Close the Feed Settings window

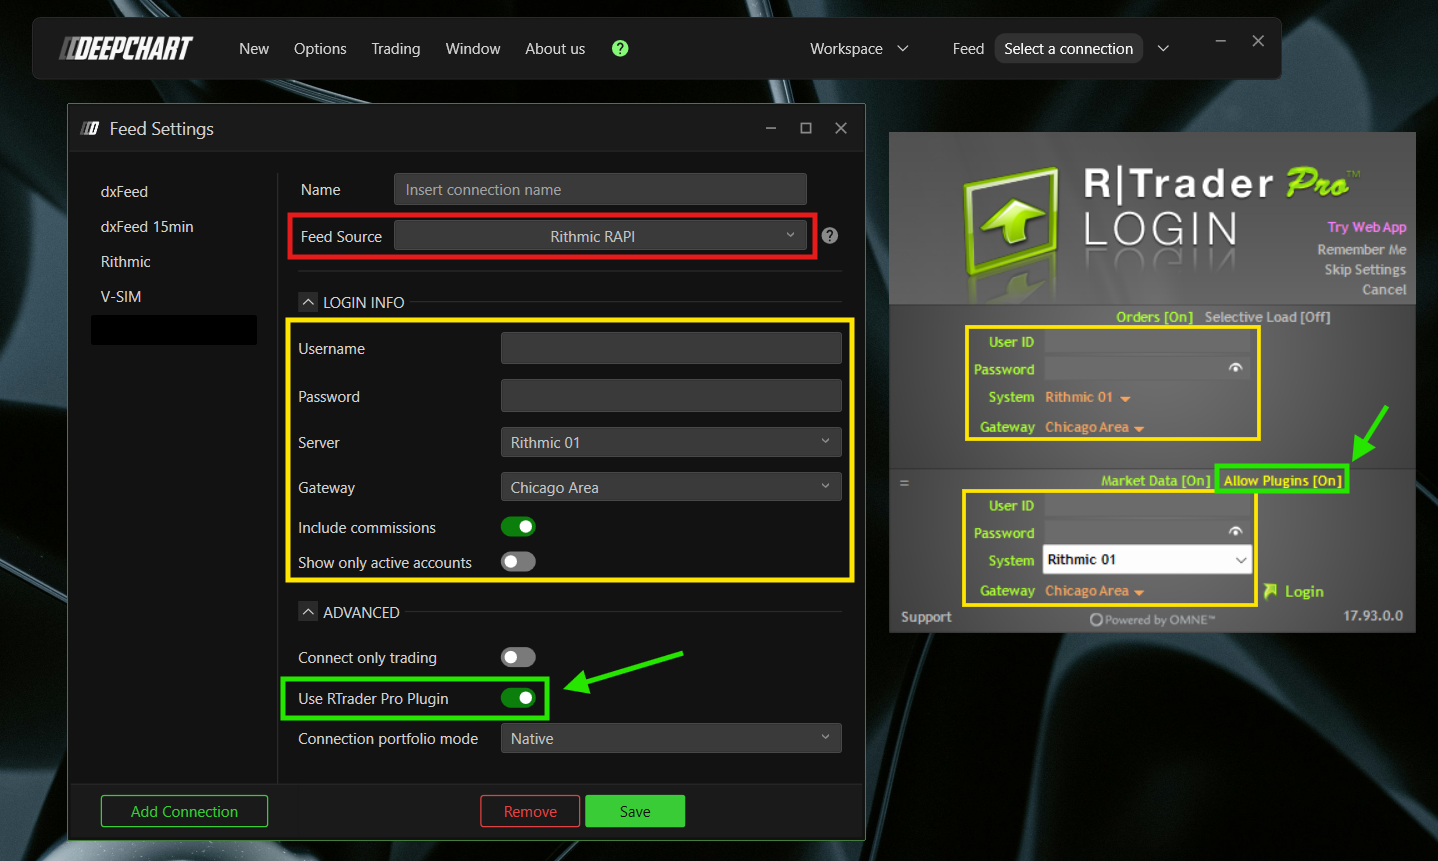(841, 128)
